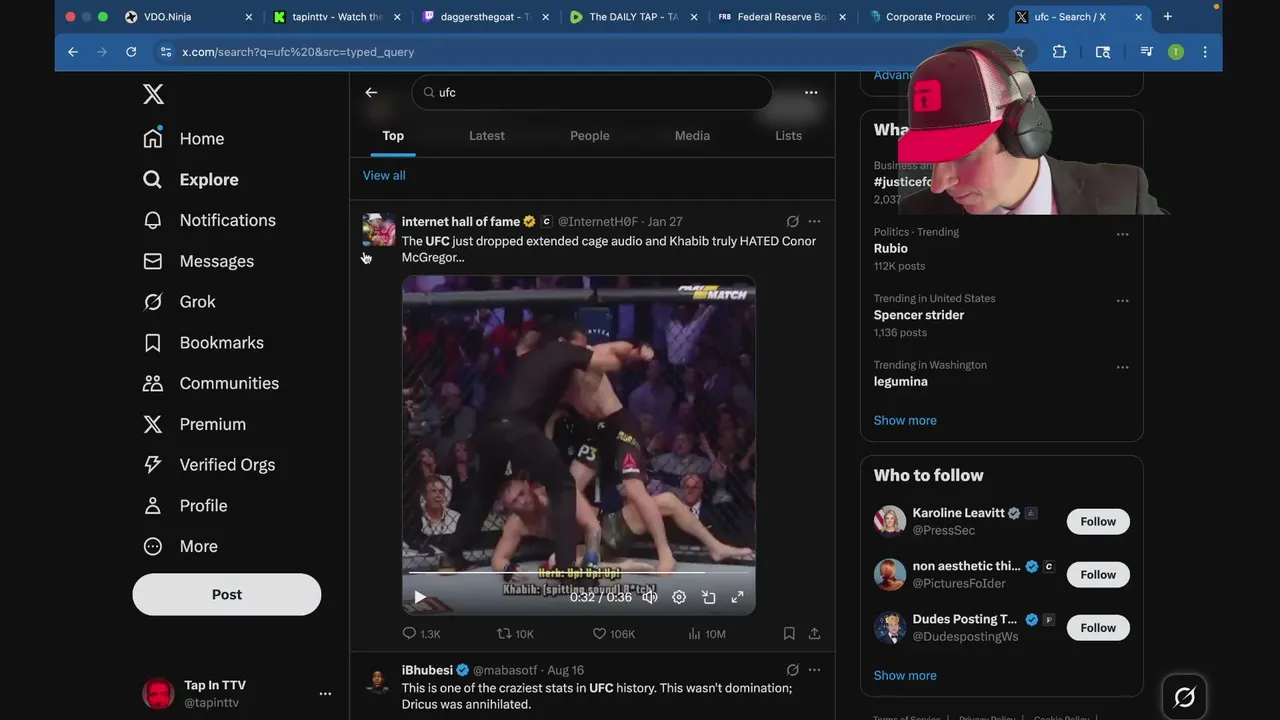Show more accounts to follow

point(905,676)
